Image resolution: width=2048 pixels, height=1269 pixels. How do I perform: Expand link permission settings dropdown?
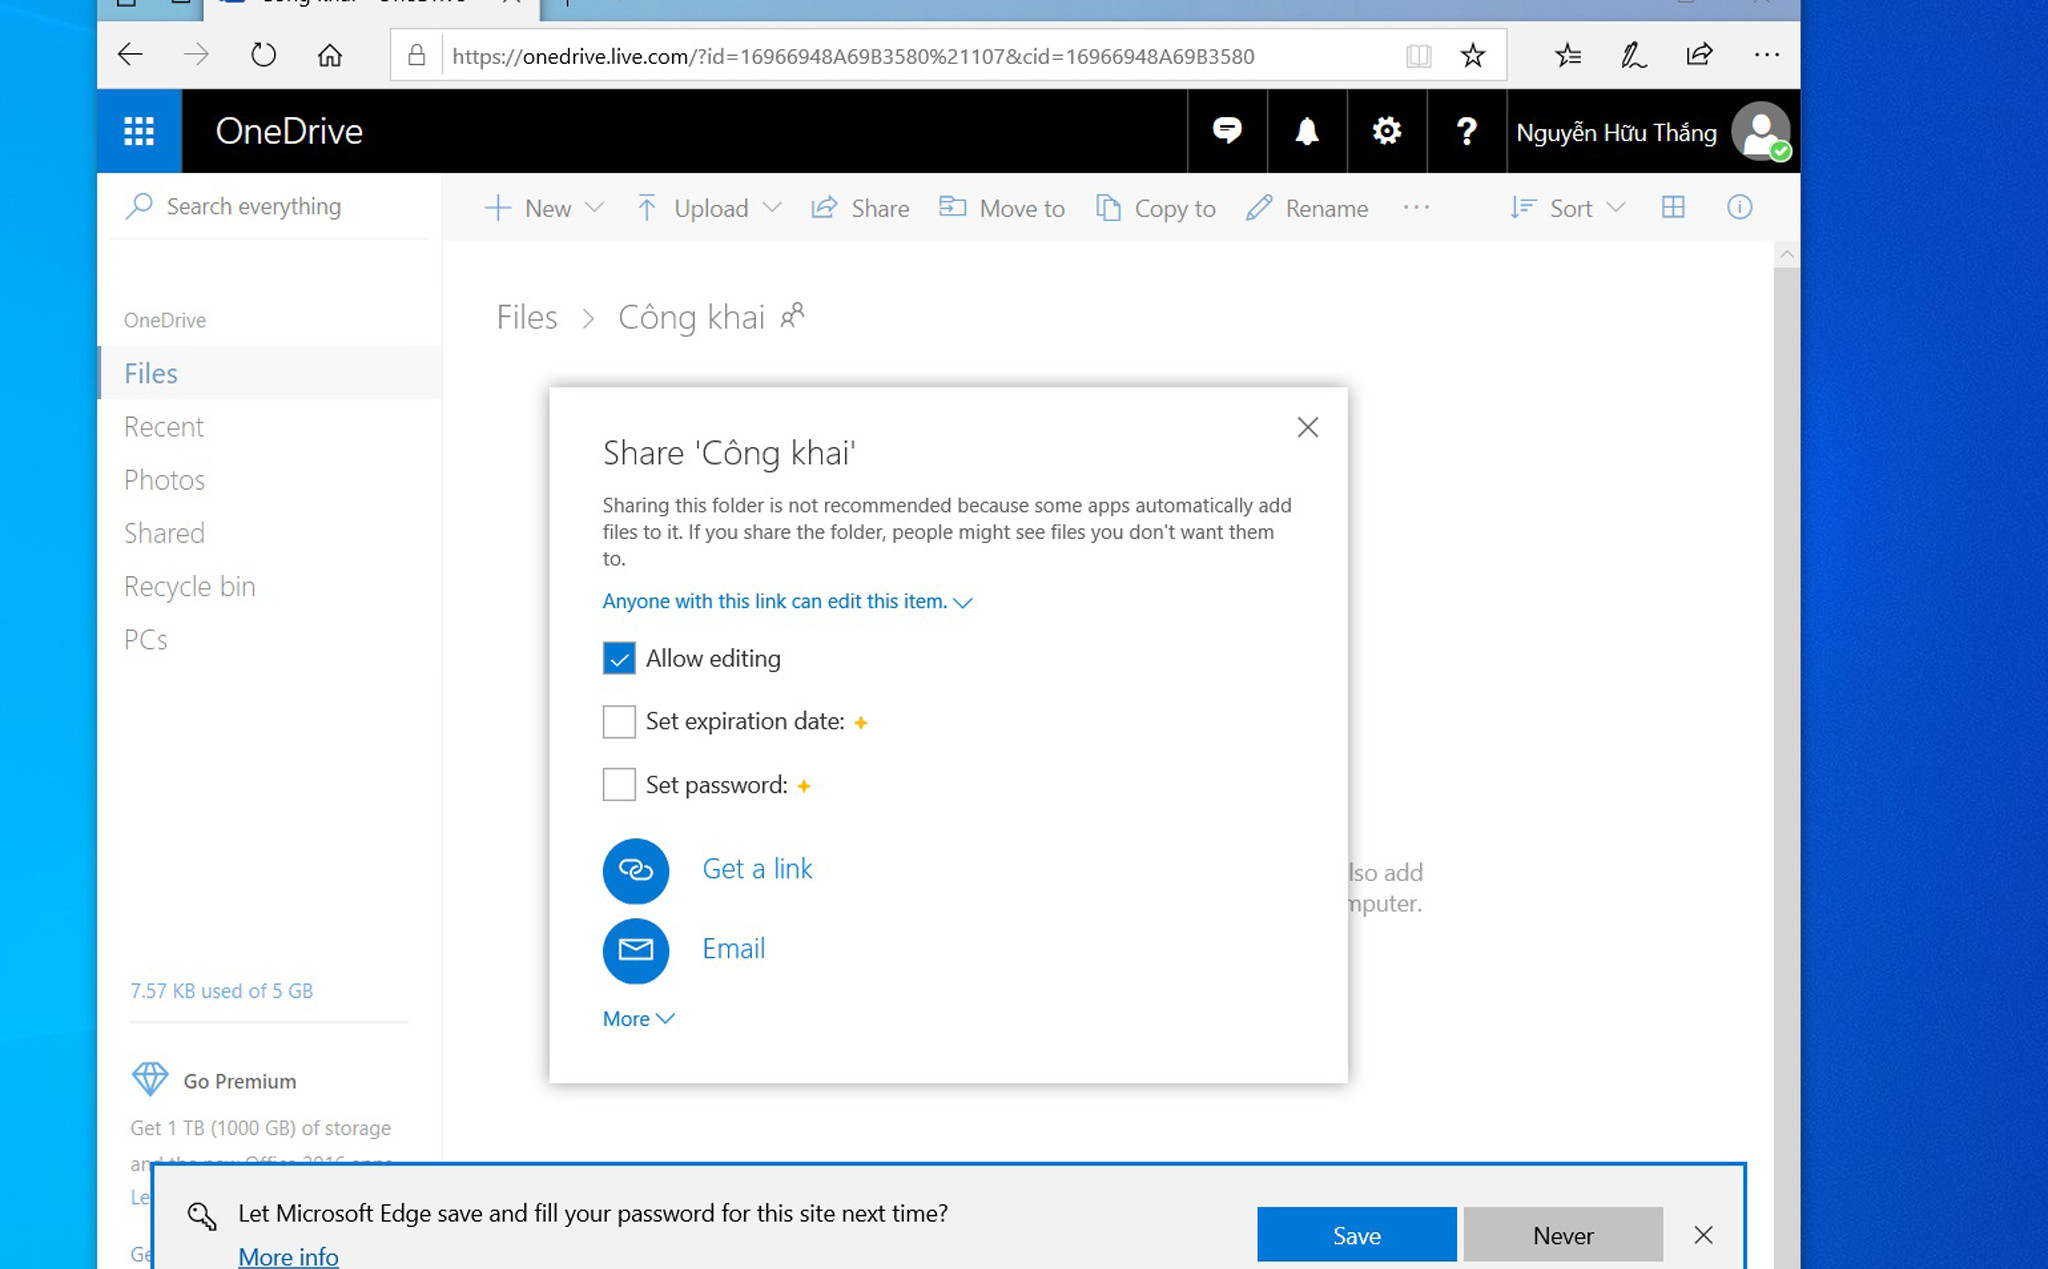click(x=787, y=601)
